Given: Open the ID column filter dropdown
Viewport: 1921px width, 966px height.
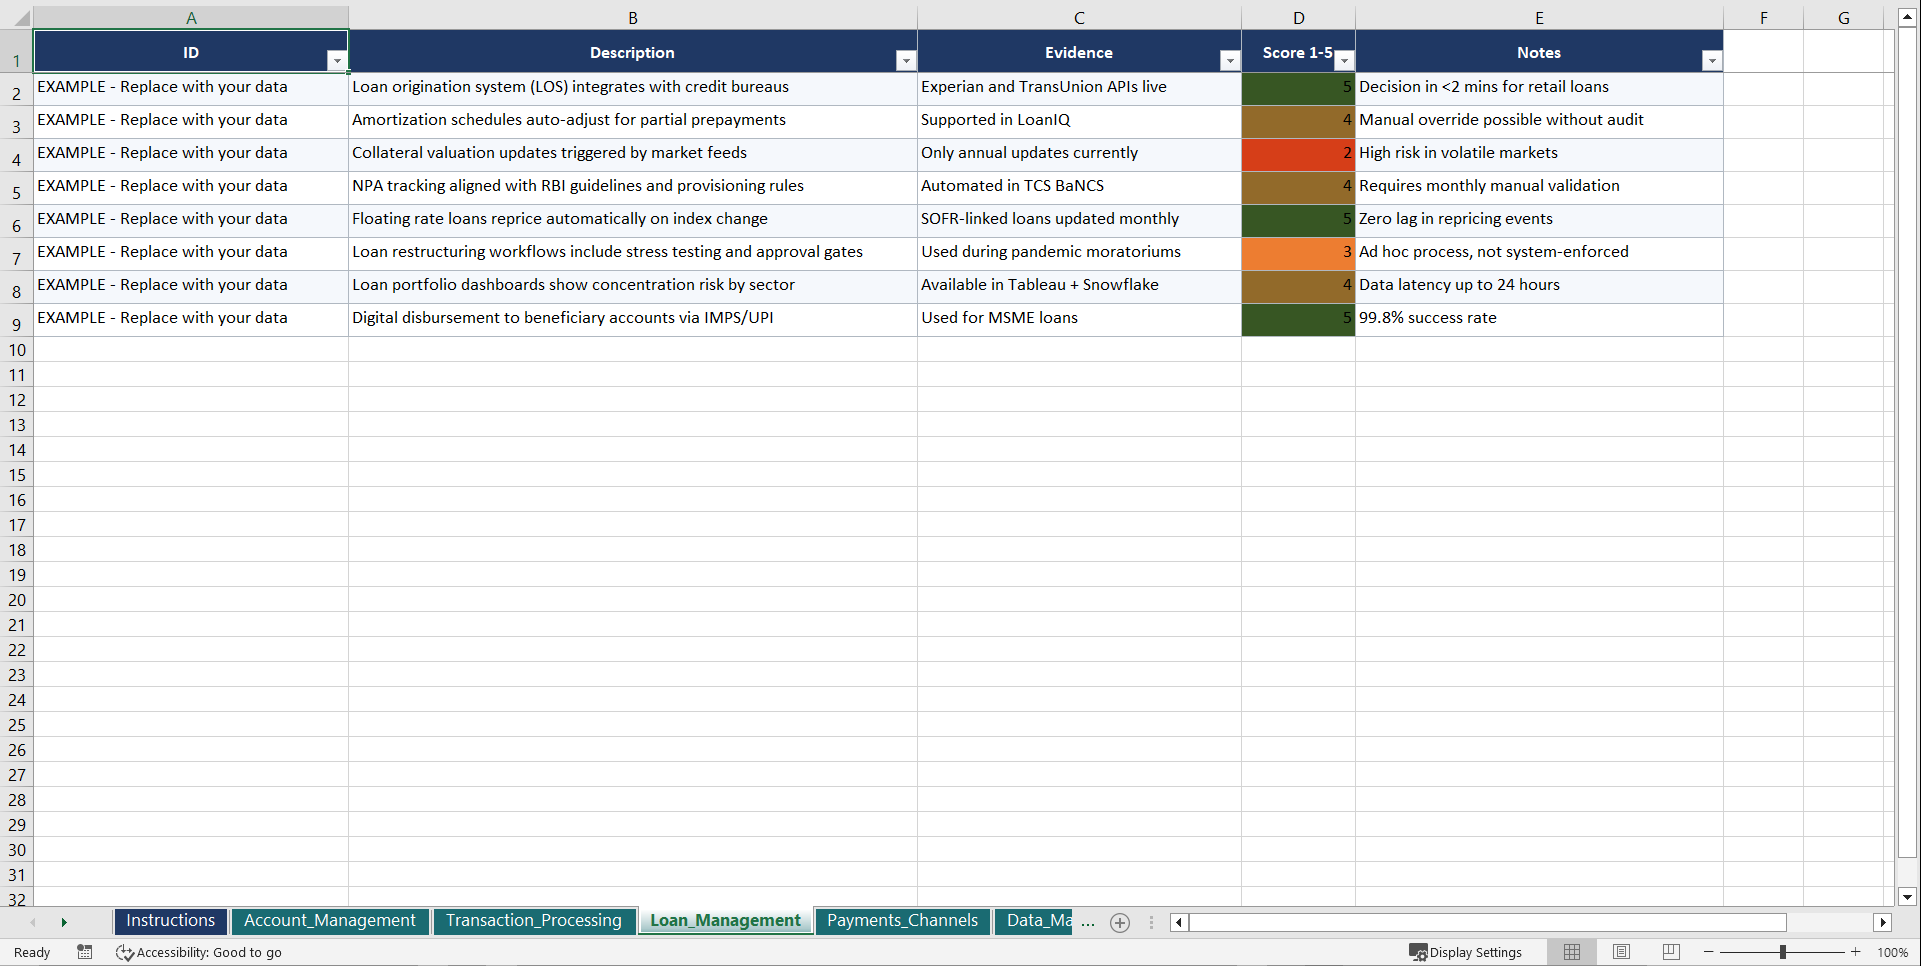Looking at the screenshot, I should click(x=338, y=60).
